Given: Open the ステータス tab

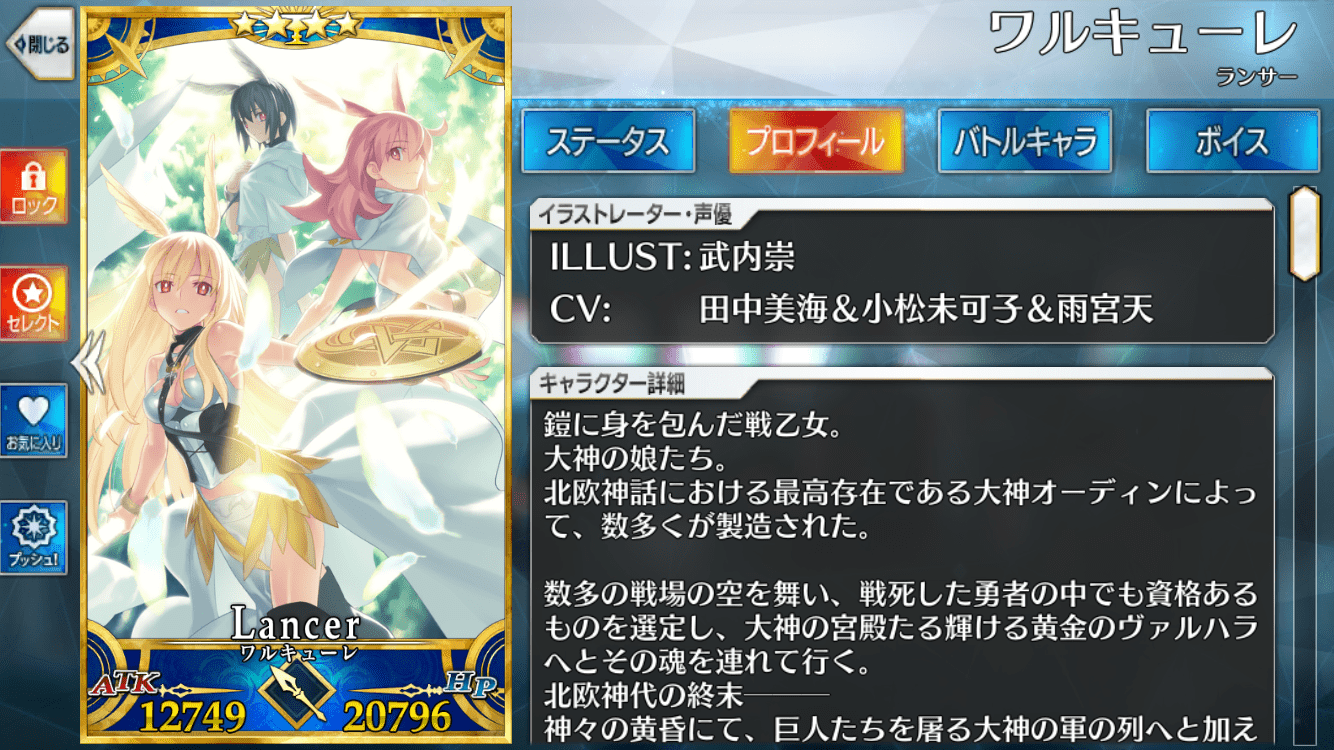Looking at the screenshot, I should (608, 141).
